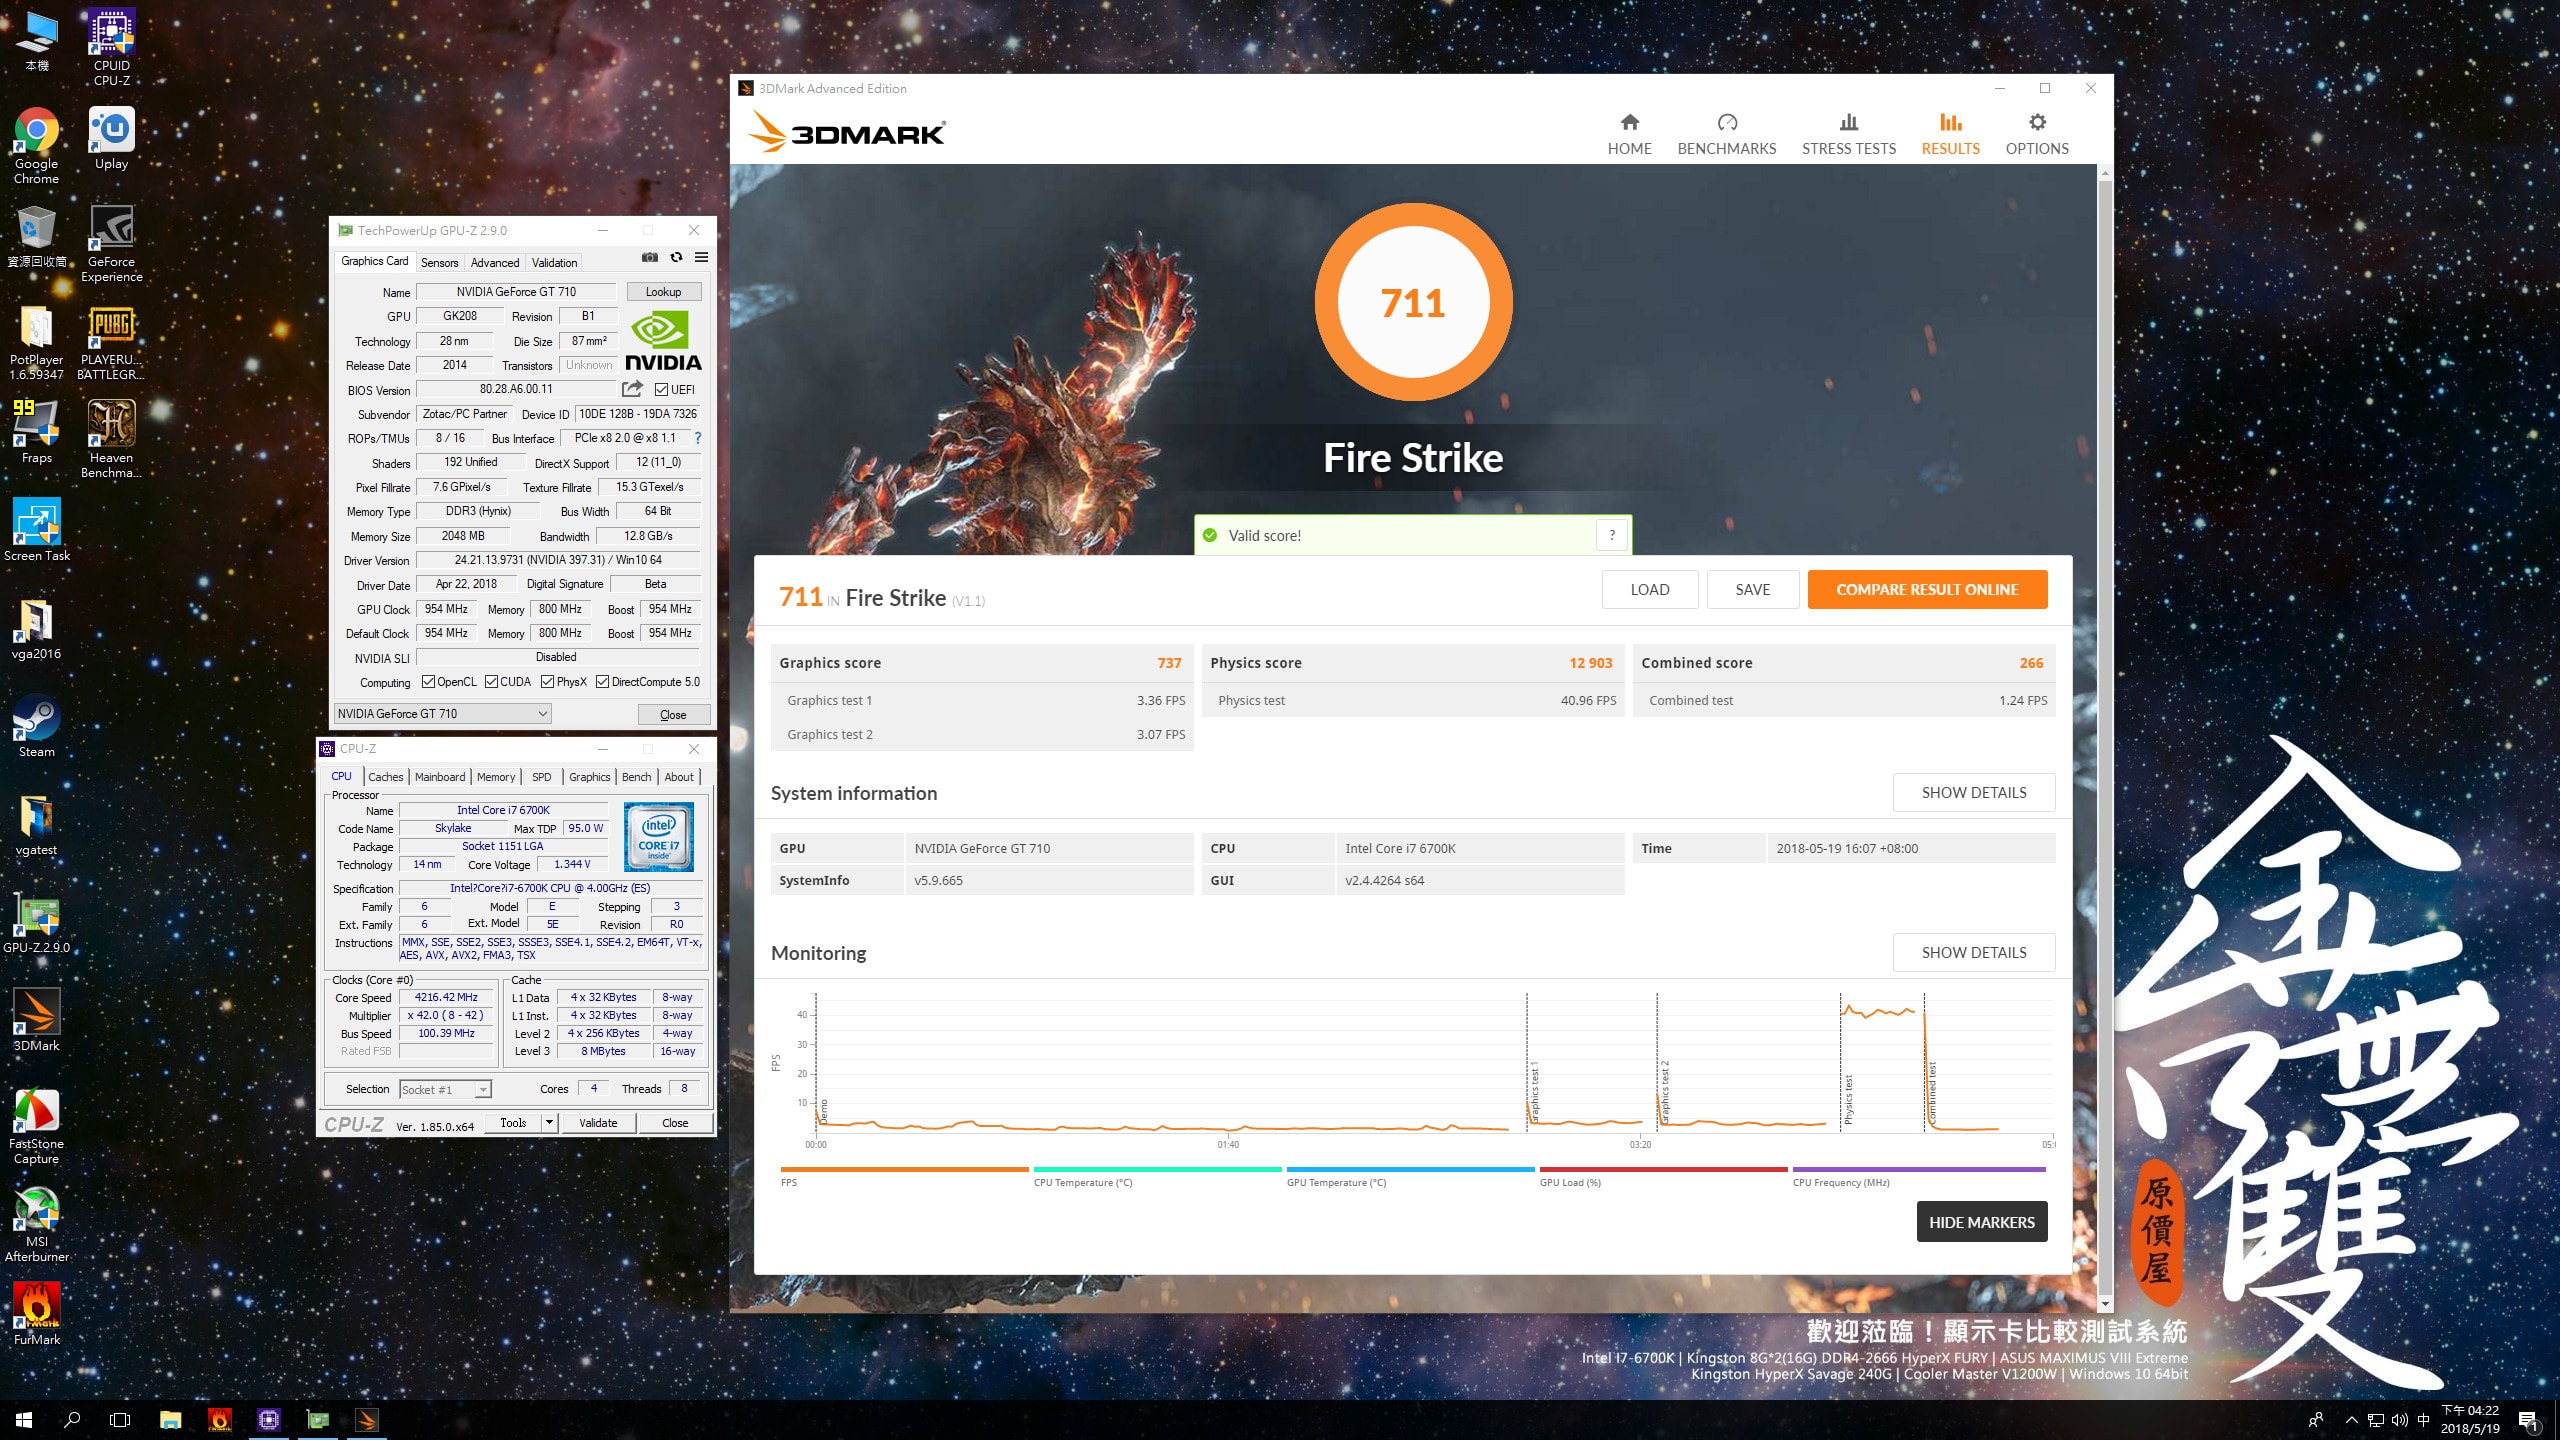Open CPU-Z Graphics tab
Viewport: 2560px width, 1440px height.
click(x=590, y=777)
